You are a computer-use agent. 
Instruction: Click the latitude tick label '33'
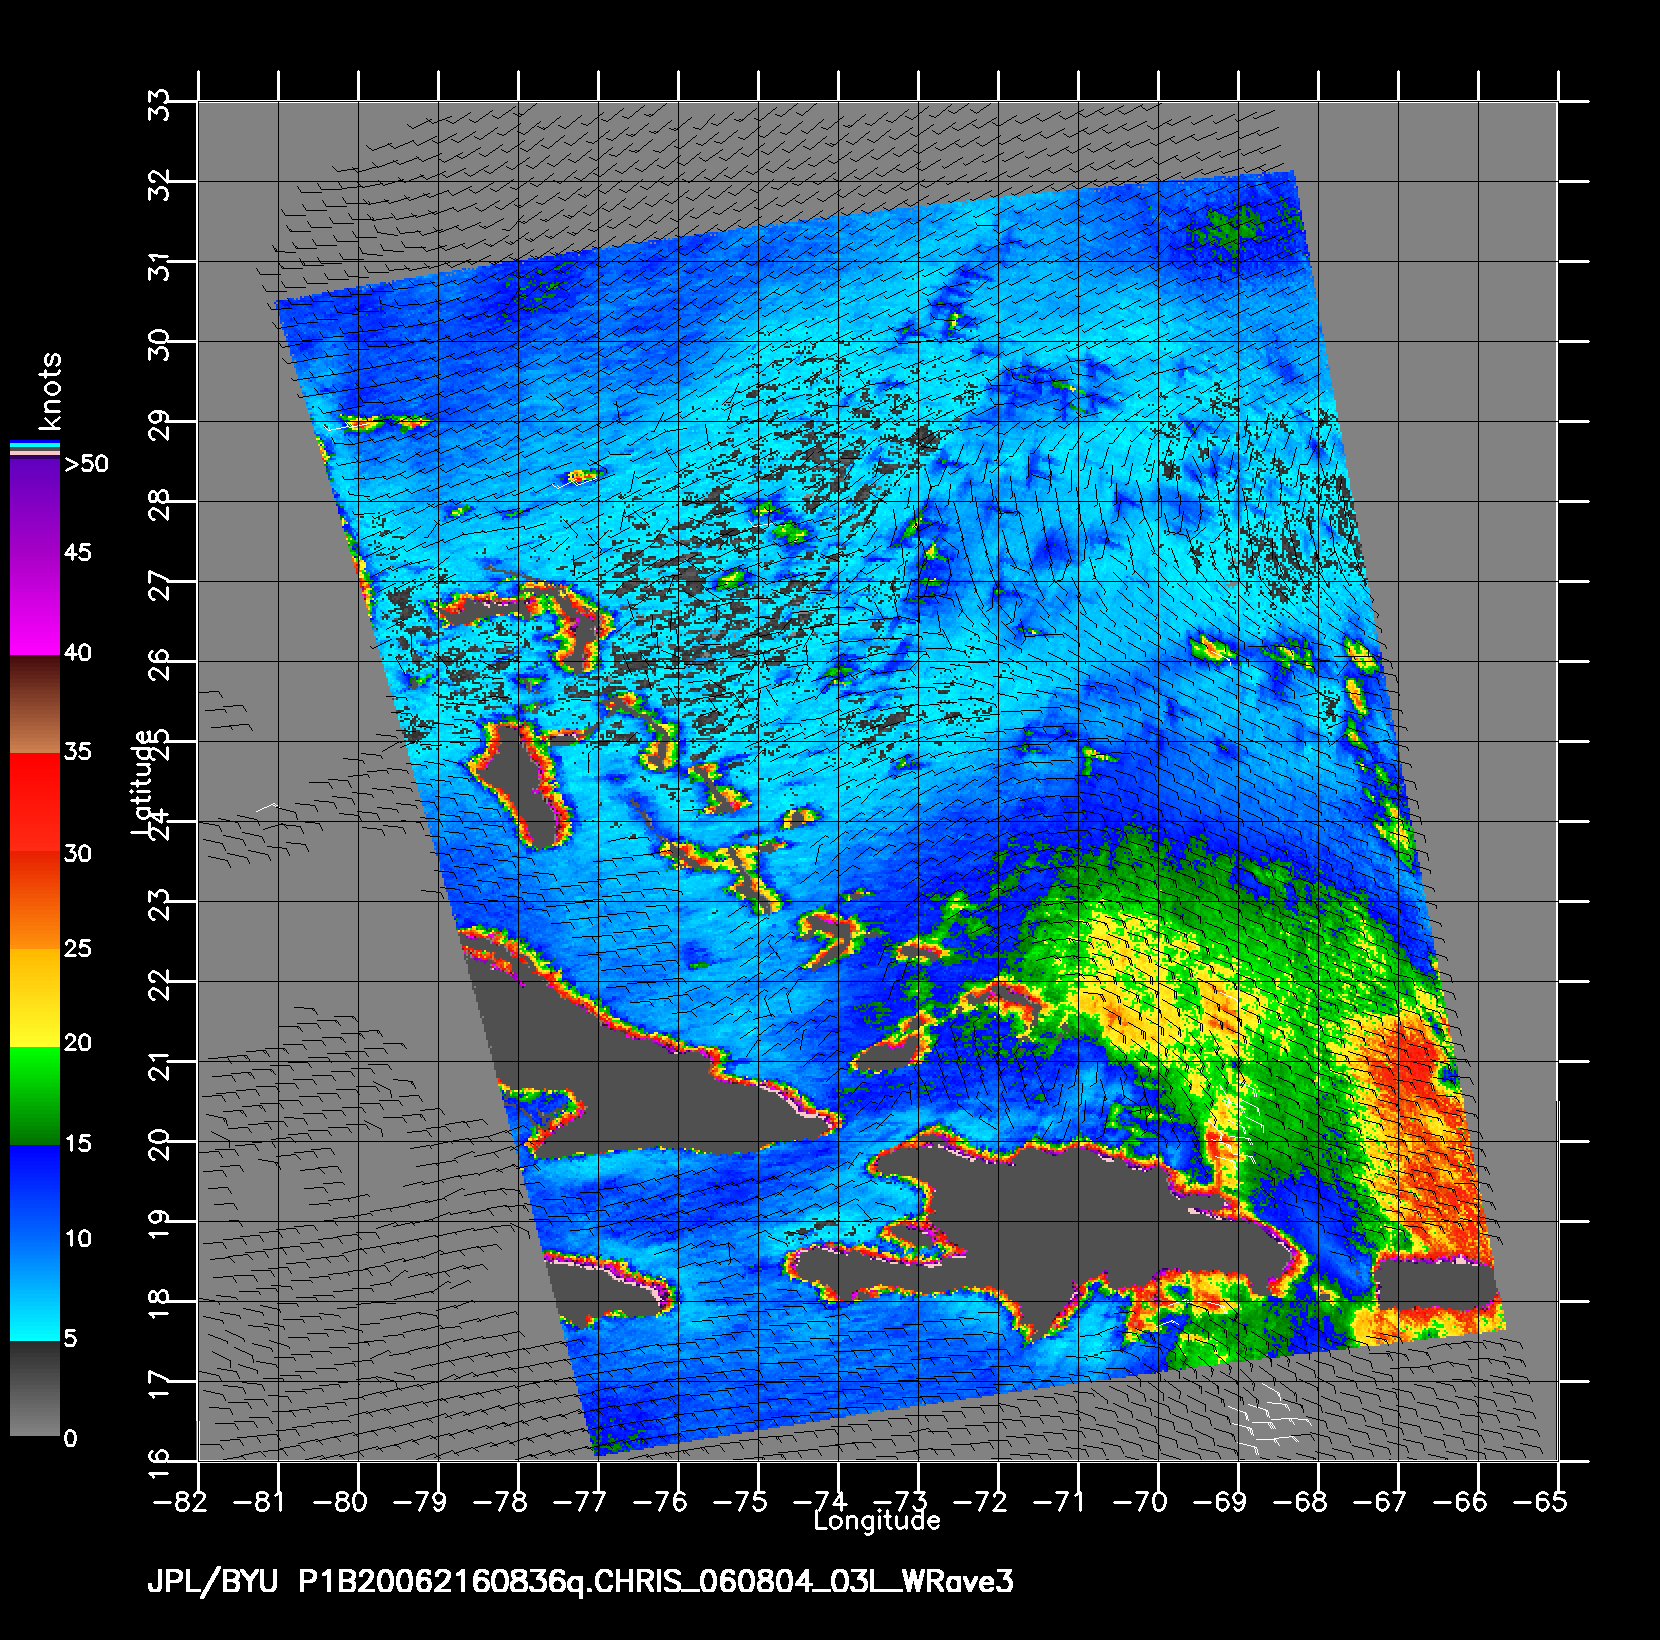158,105
